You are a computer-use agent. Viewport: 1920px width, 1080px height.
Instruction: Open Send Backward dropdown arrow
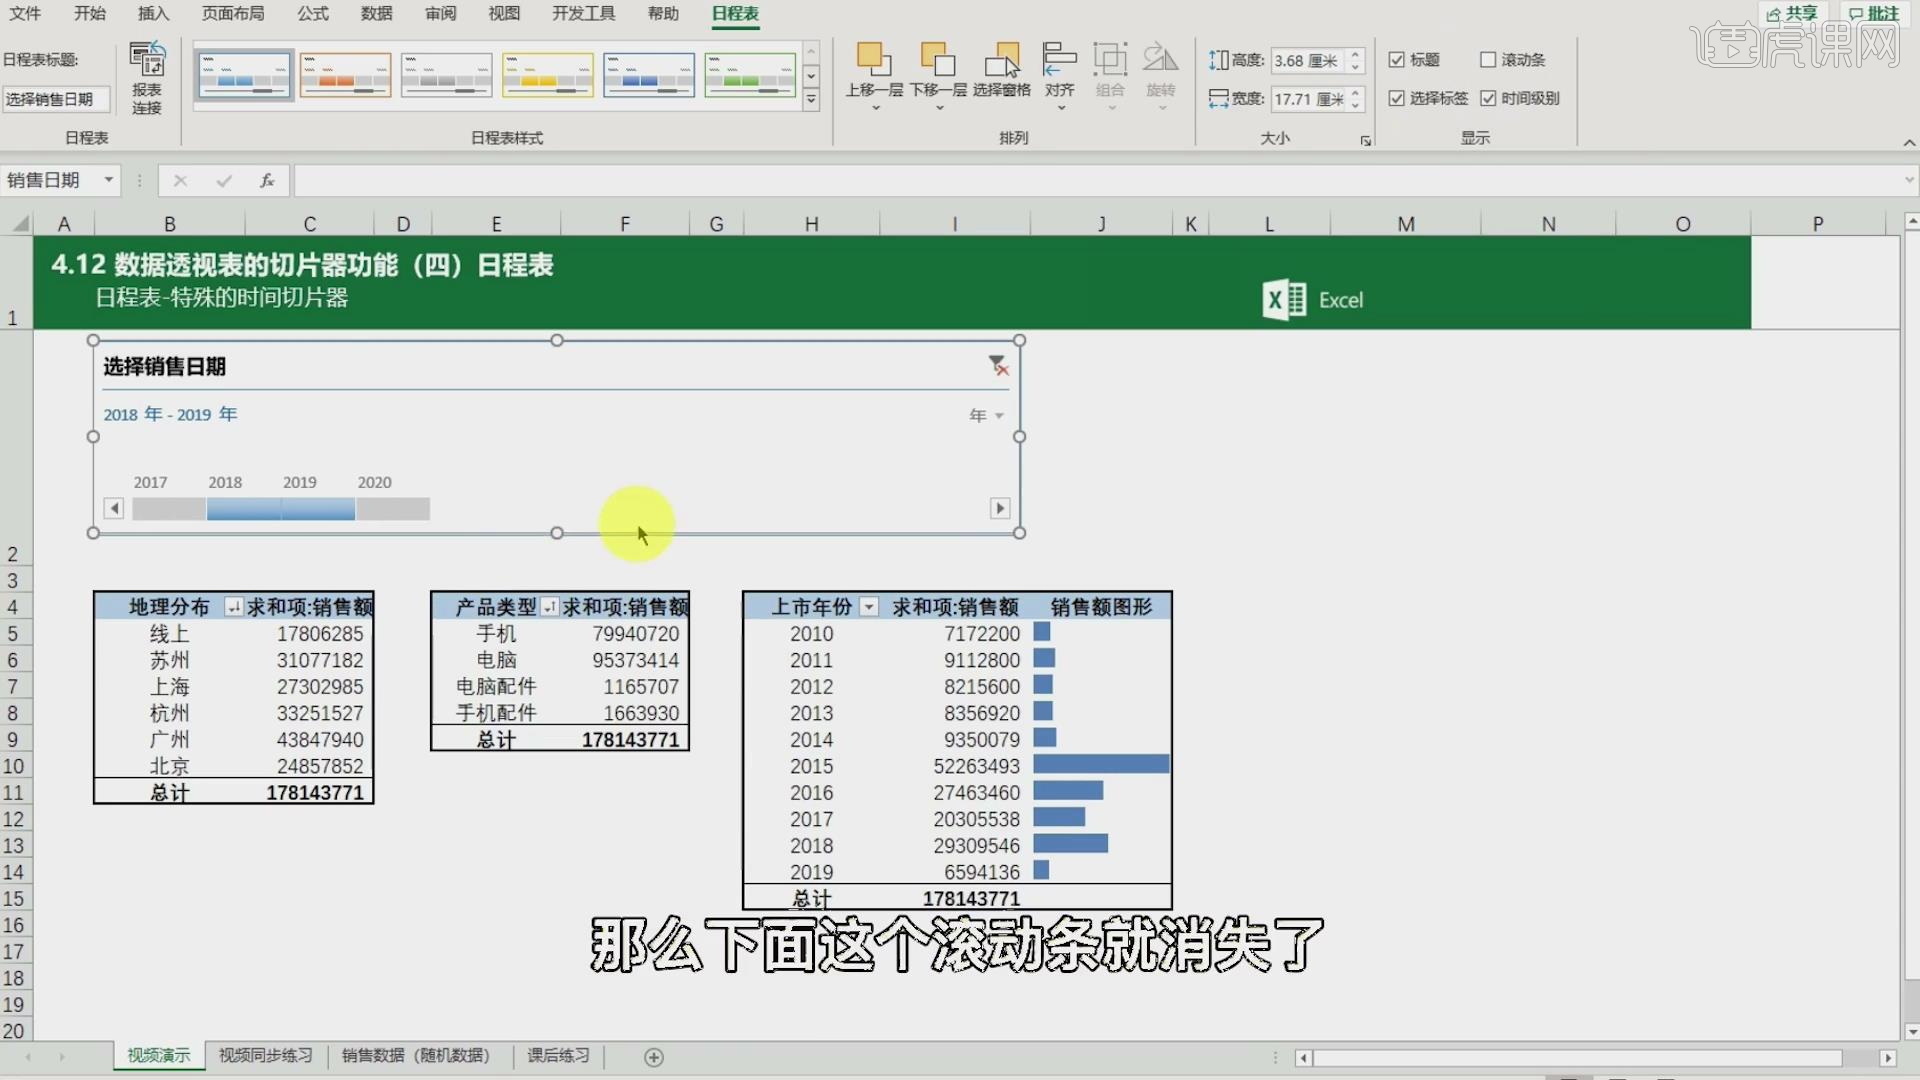click(x=939, y=107)
